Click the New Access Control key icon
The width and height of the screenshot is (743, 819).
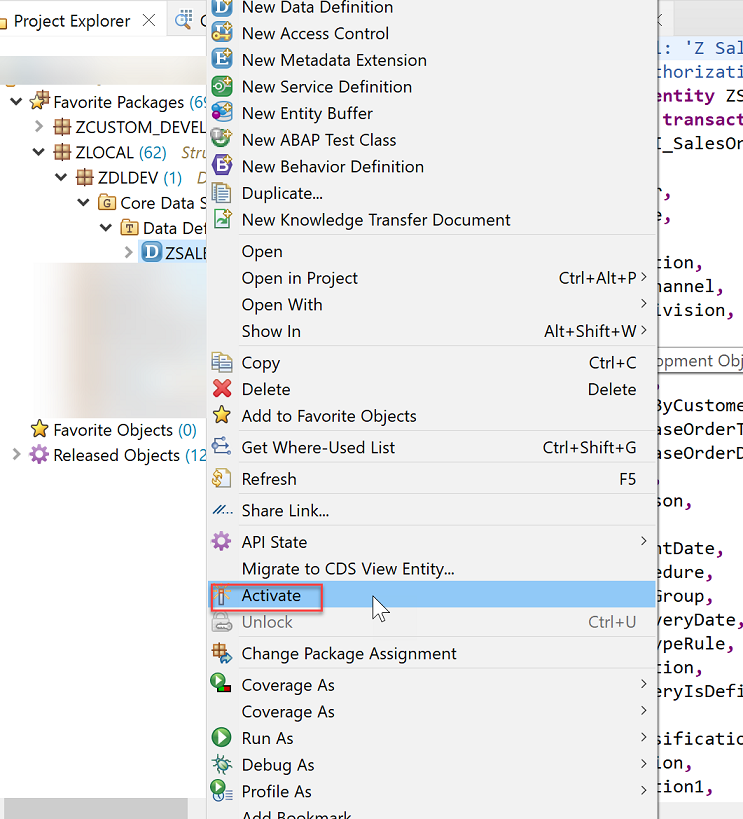222,32
